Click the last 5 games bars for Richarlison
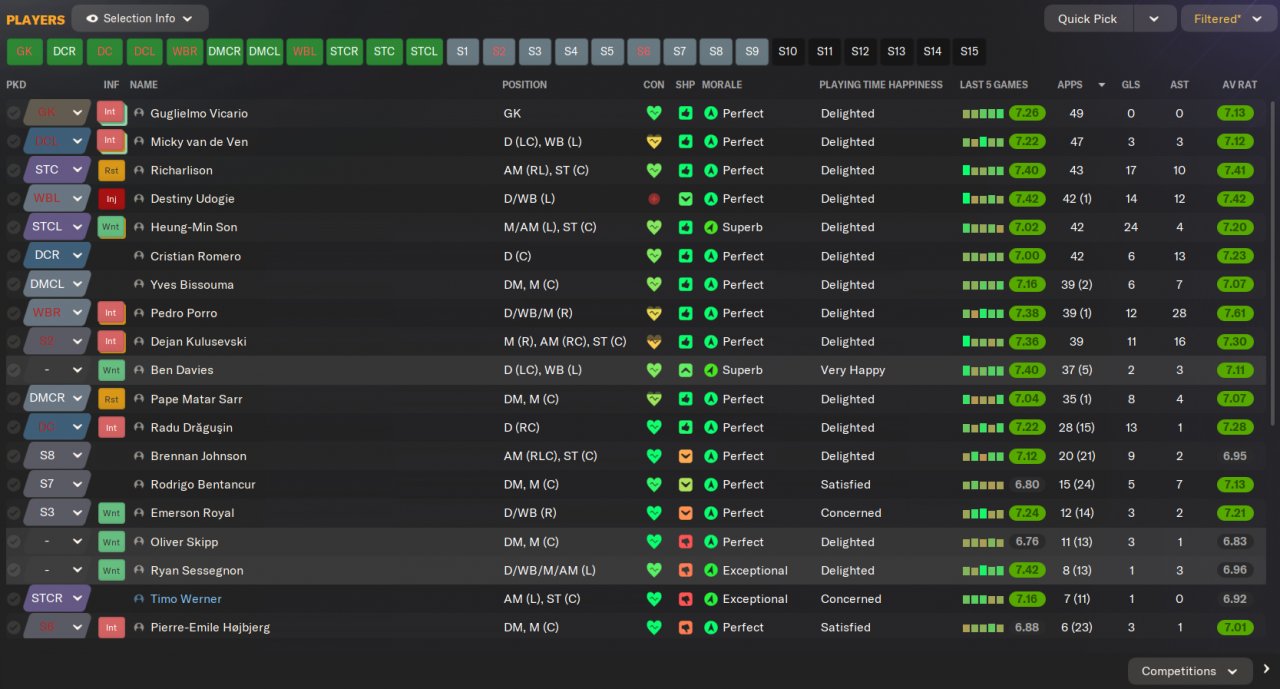 983,170
